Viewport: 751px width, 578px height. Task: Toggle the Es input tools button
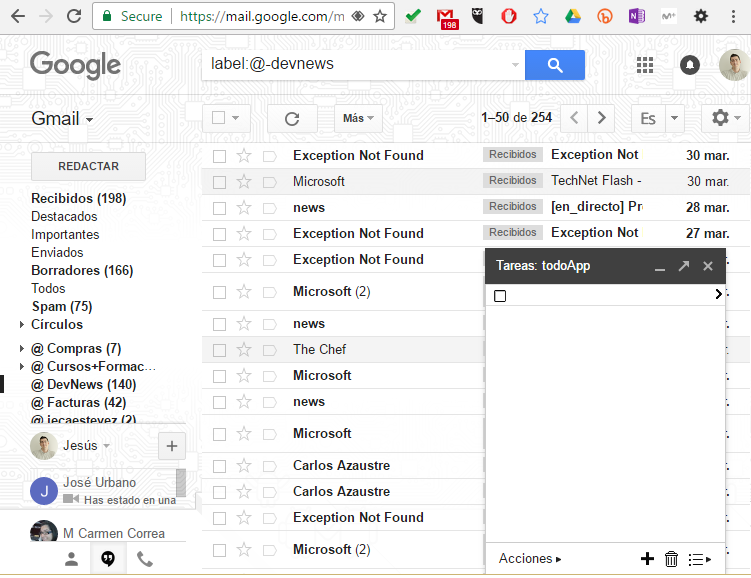point(648,118)
